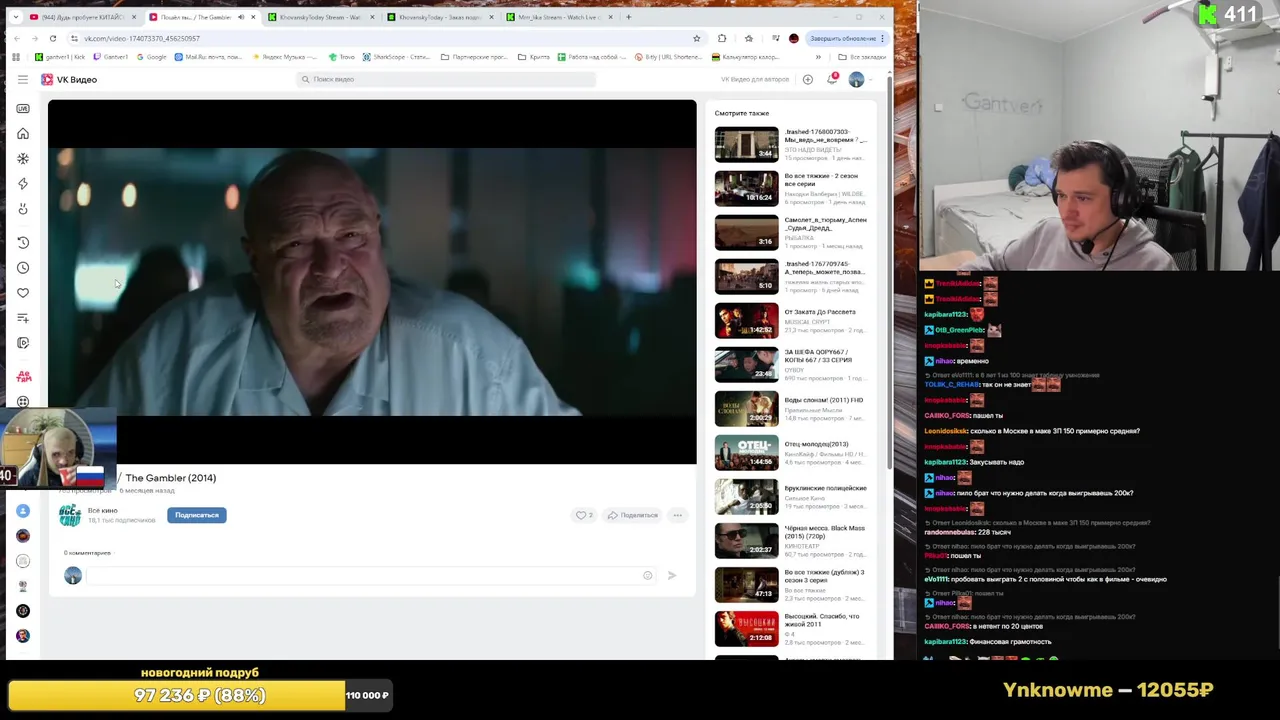
Task: Open the three-dots video options menu
Action: (x=677, y=515)
